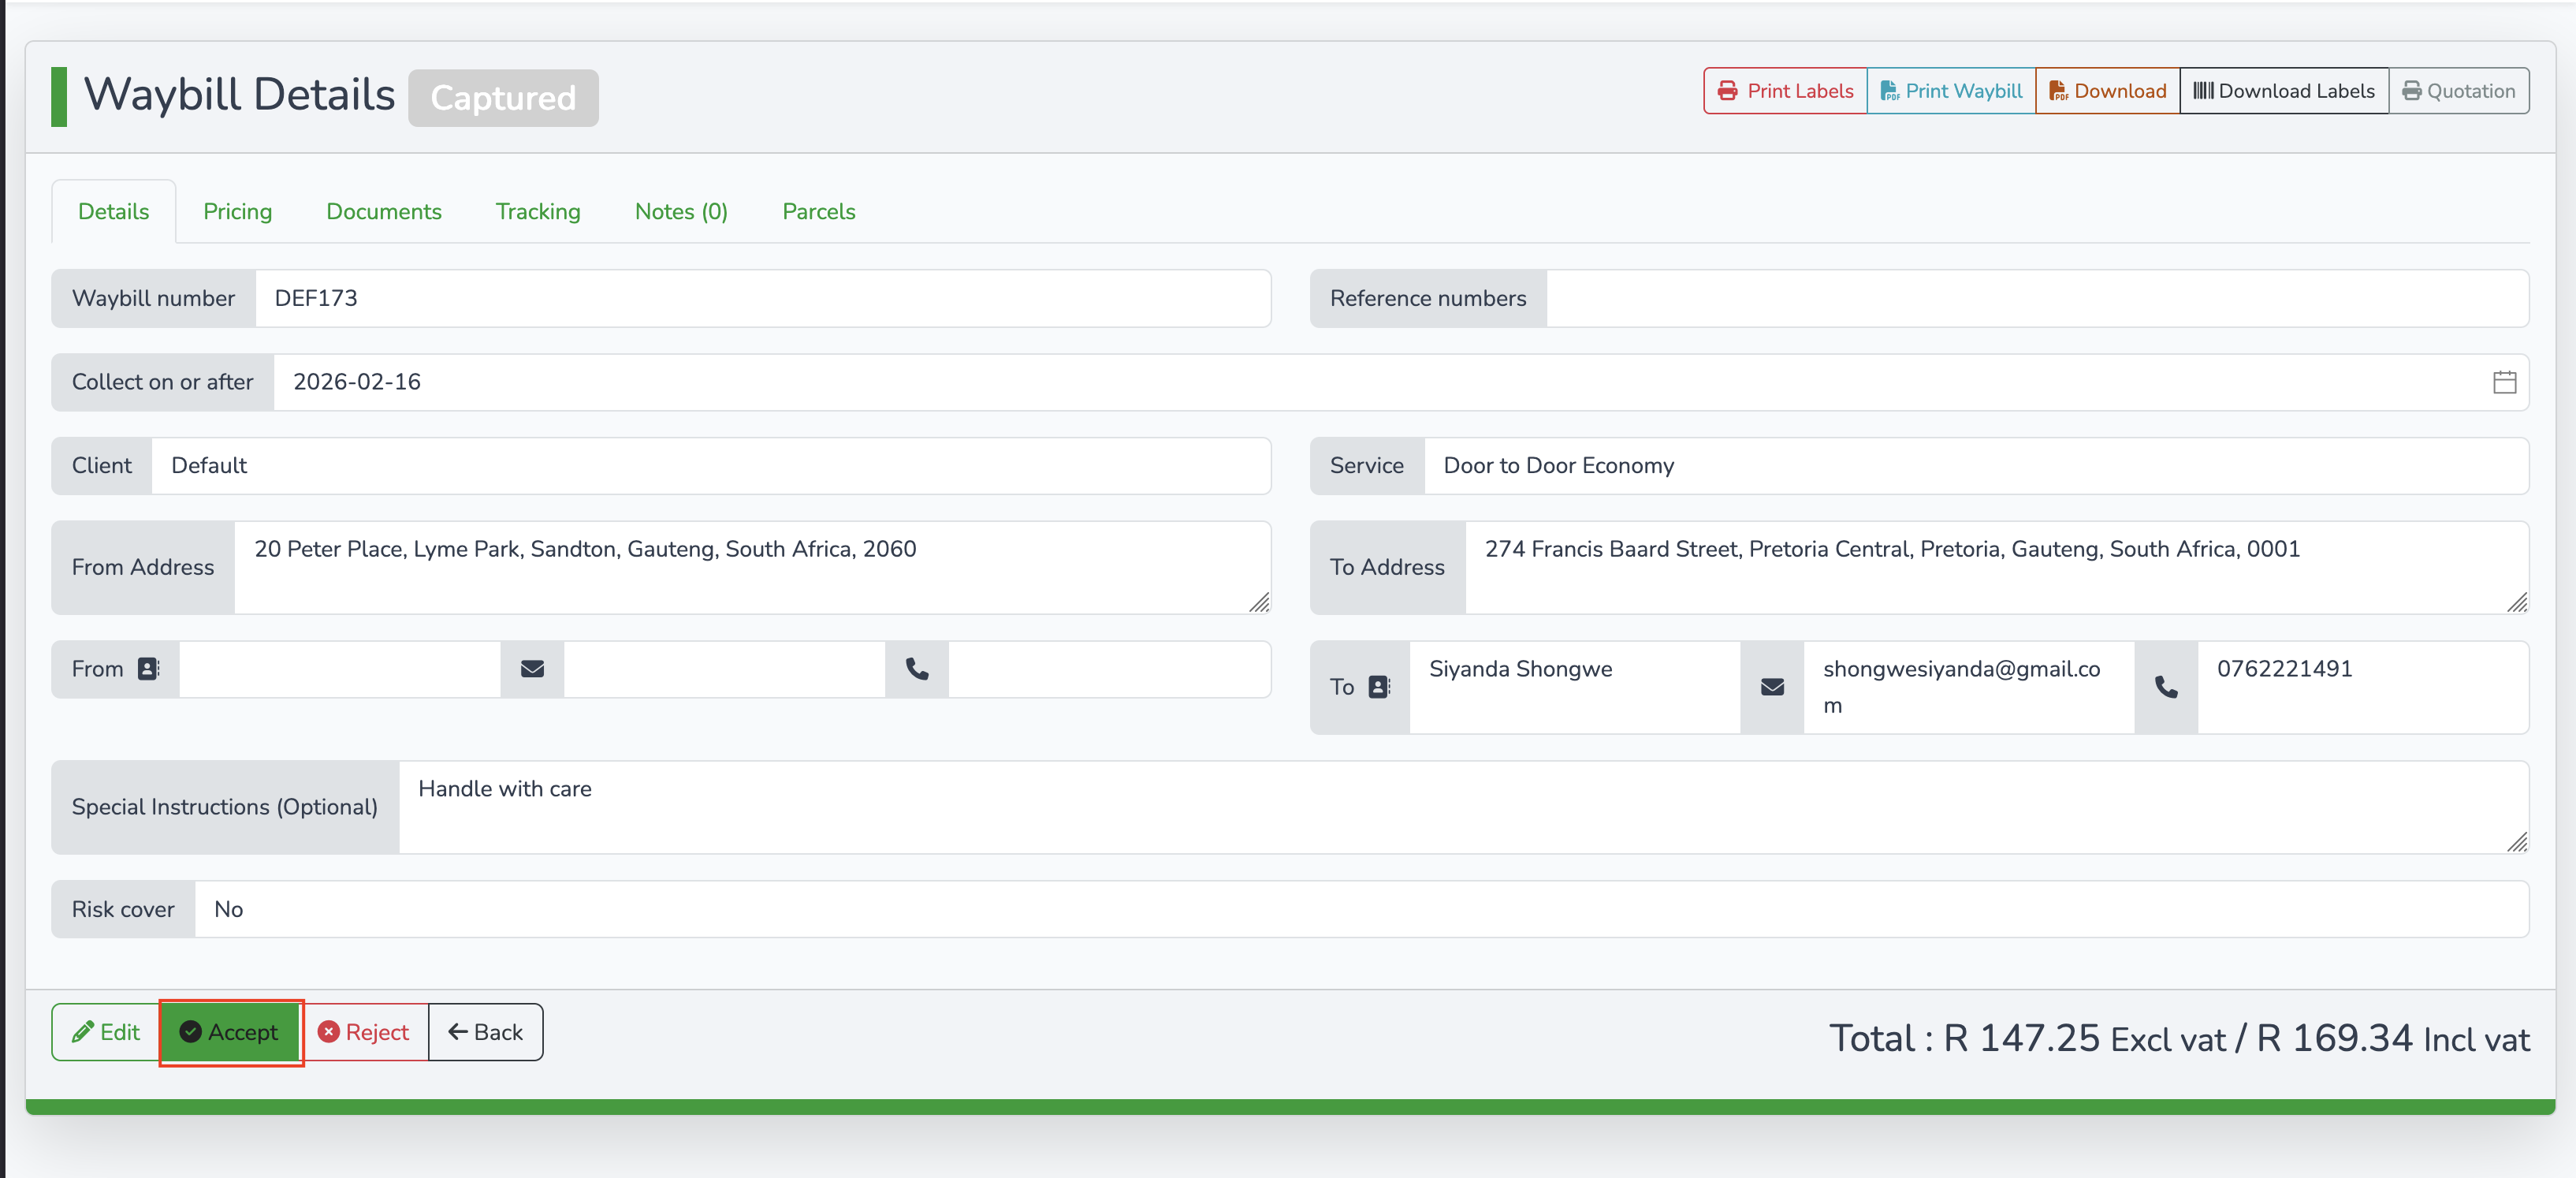Screen dimensions: 2576x1178
Task: Open calendar picker for collection date
Action: (x=2504, y=382)
